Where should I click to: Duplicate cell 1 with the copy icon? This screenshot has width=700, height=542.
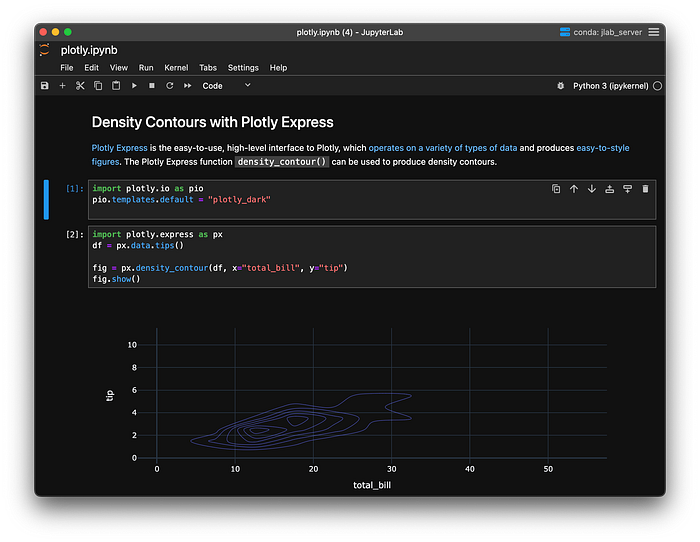point(556,189)
